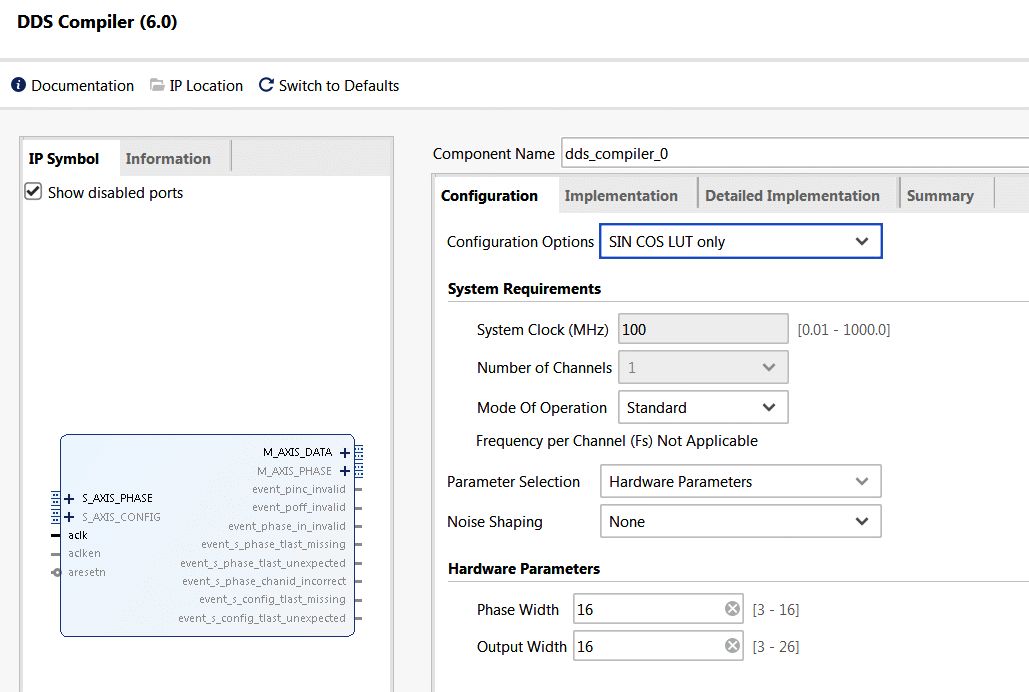This screenshot has height=692, width=1029.
Task: Switch to the Information tab
Action: (168, 159)
